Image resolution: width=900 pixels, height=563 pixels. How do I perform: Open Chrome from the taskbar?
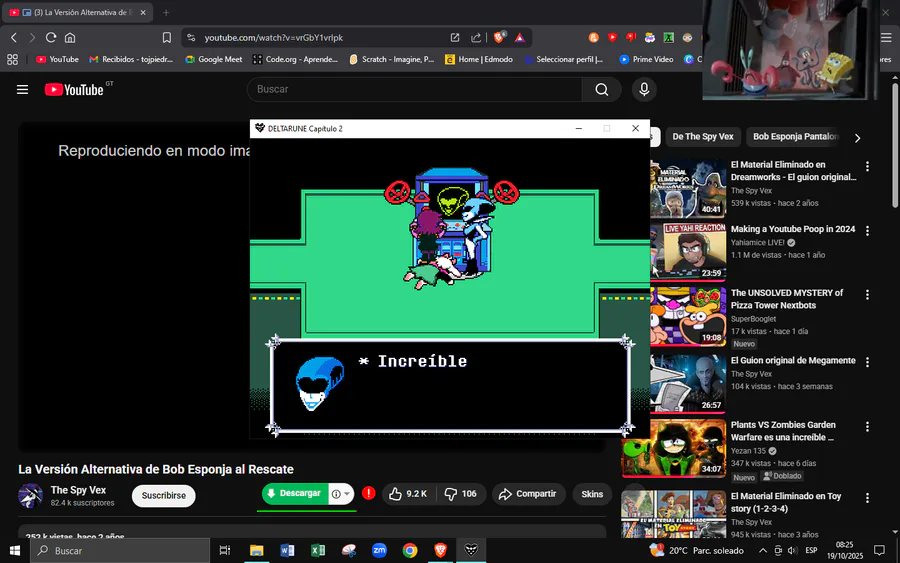tap(410, 550)
